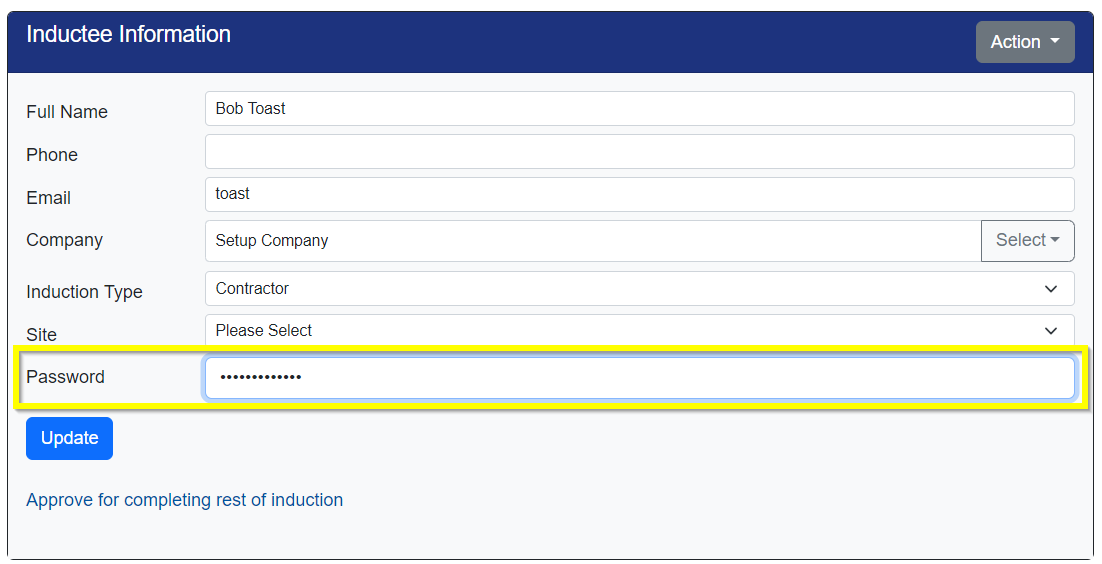Open the Action dropdown menu

pos(1025,42)
